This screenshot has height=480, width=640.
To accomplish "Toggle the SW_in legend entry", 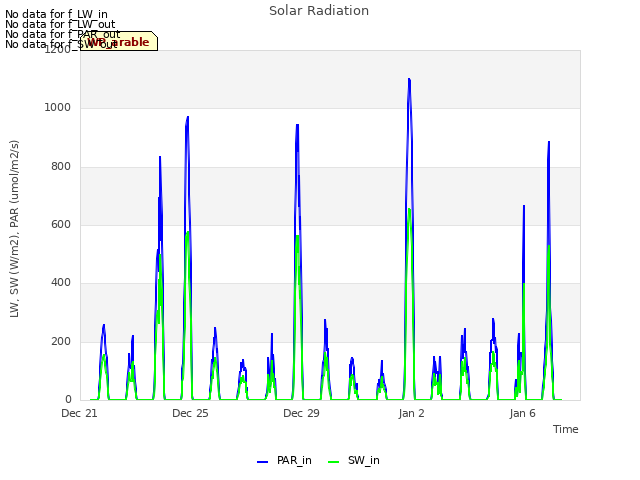I will click(354, 460).
